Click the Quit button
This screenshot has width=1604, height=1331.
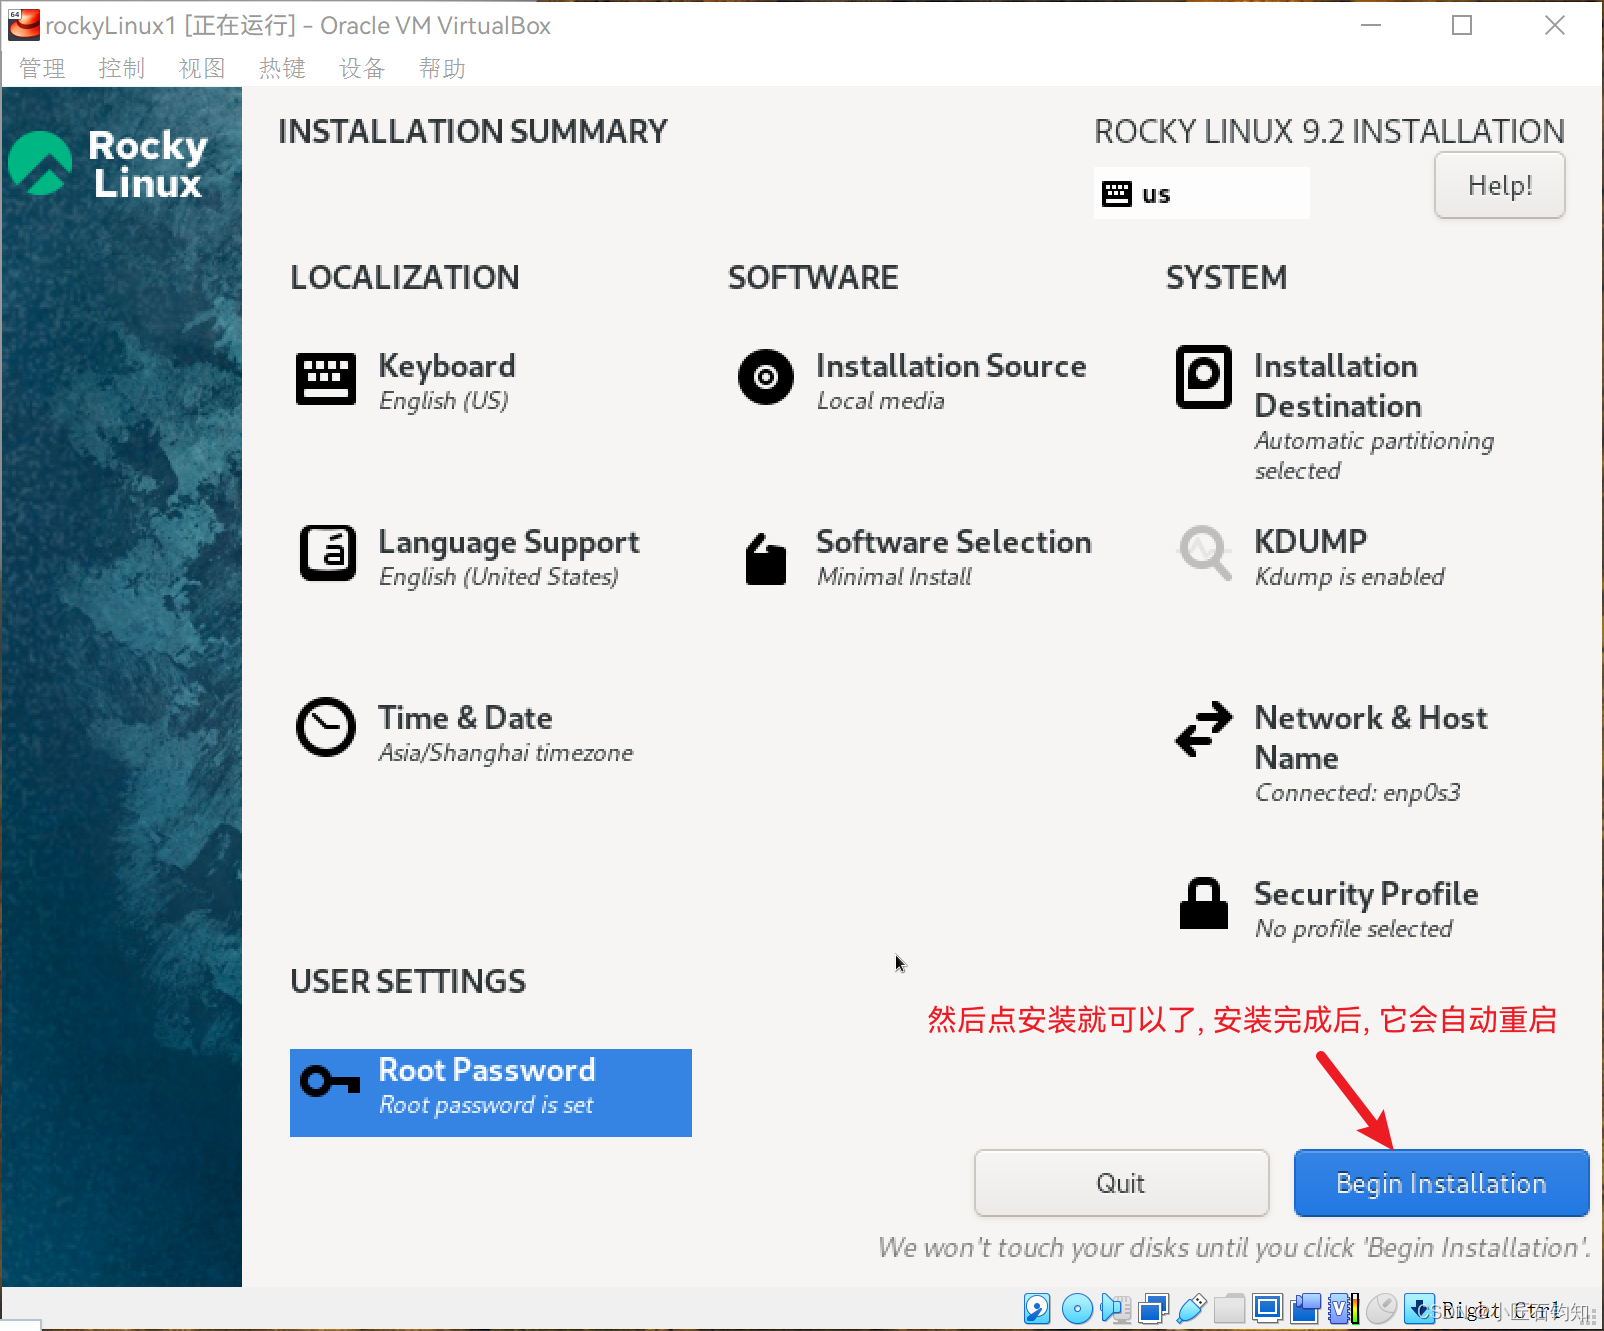1121,1183
